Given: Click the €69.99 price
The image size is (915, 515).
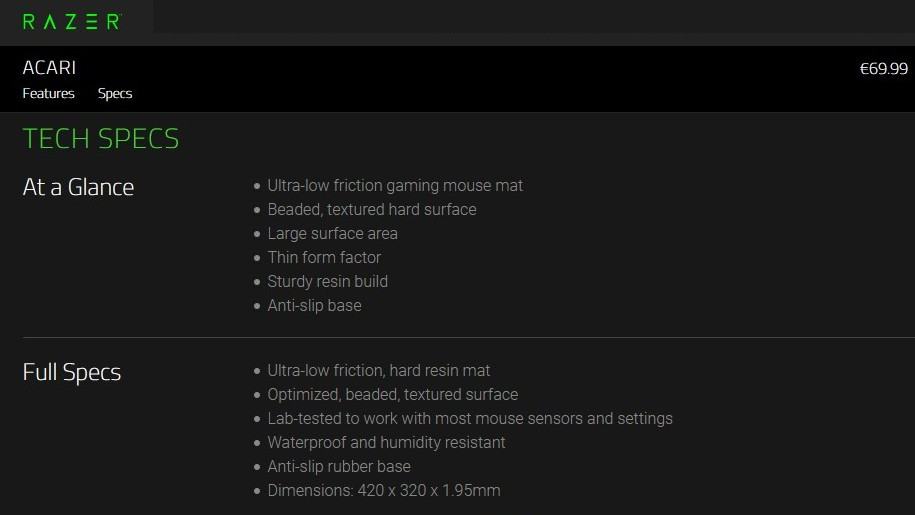Looking at the screenshot, I should click(x=883, y=69).
